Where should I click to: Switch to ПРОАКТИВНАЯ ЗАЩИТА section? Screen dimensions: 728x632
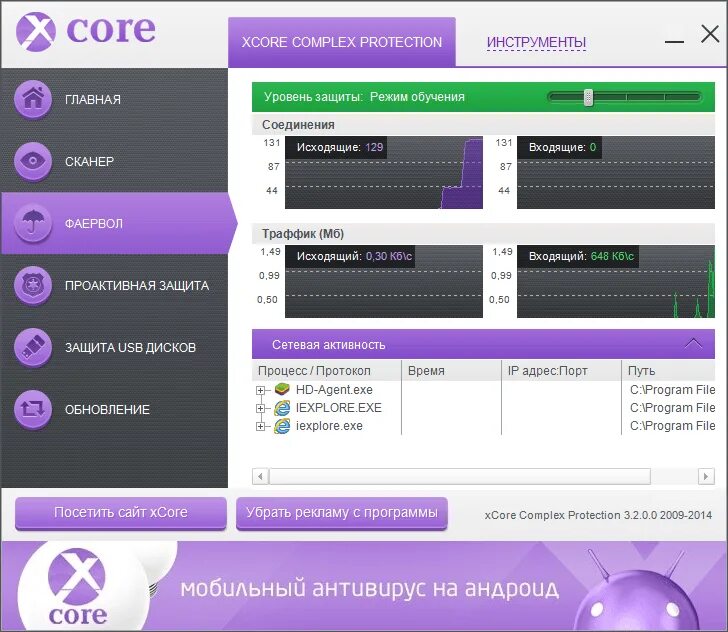(x=137, y=286)
